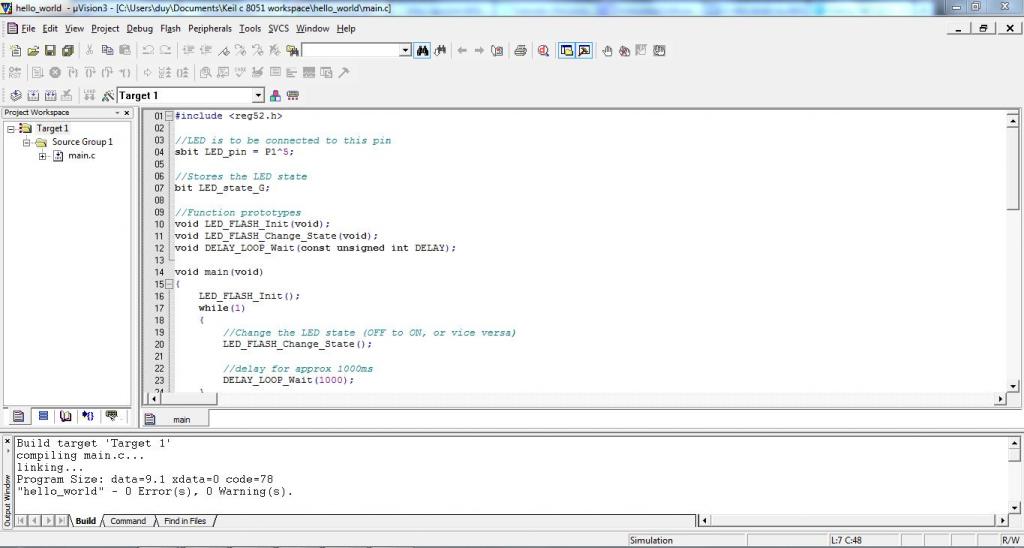Select main.c in the project tree

(81, 155)
